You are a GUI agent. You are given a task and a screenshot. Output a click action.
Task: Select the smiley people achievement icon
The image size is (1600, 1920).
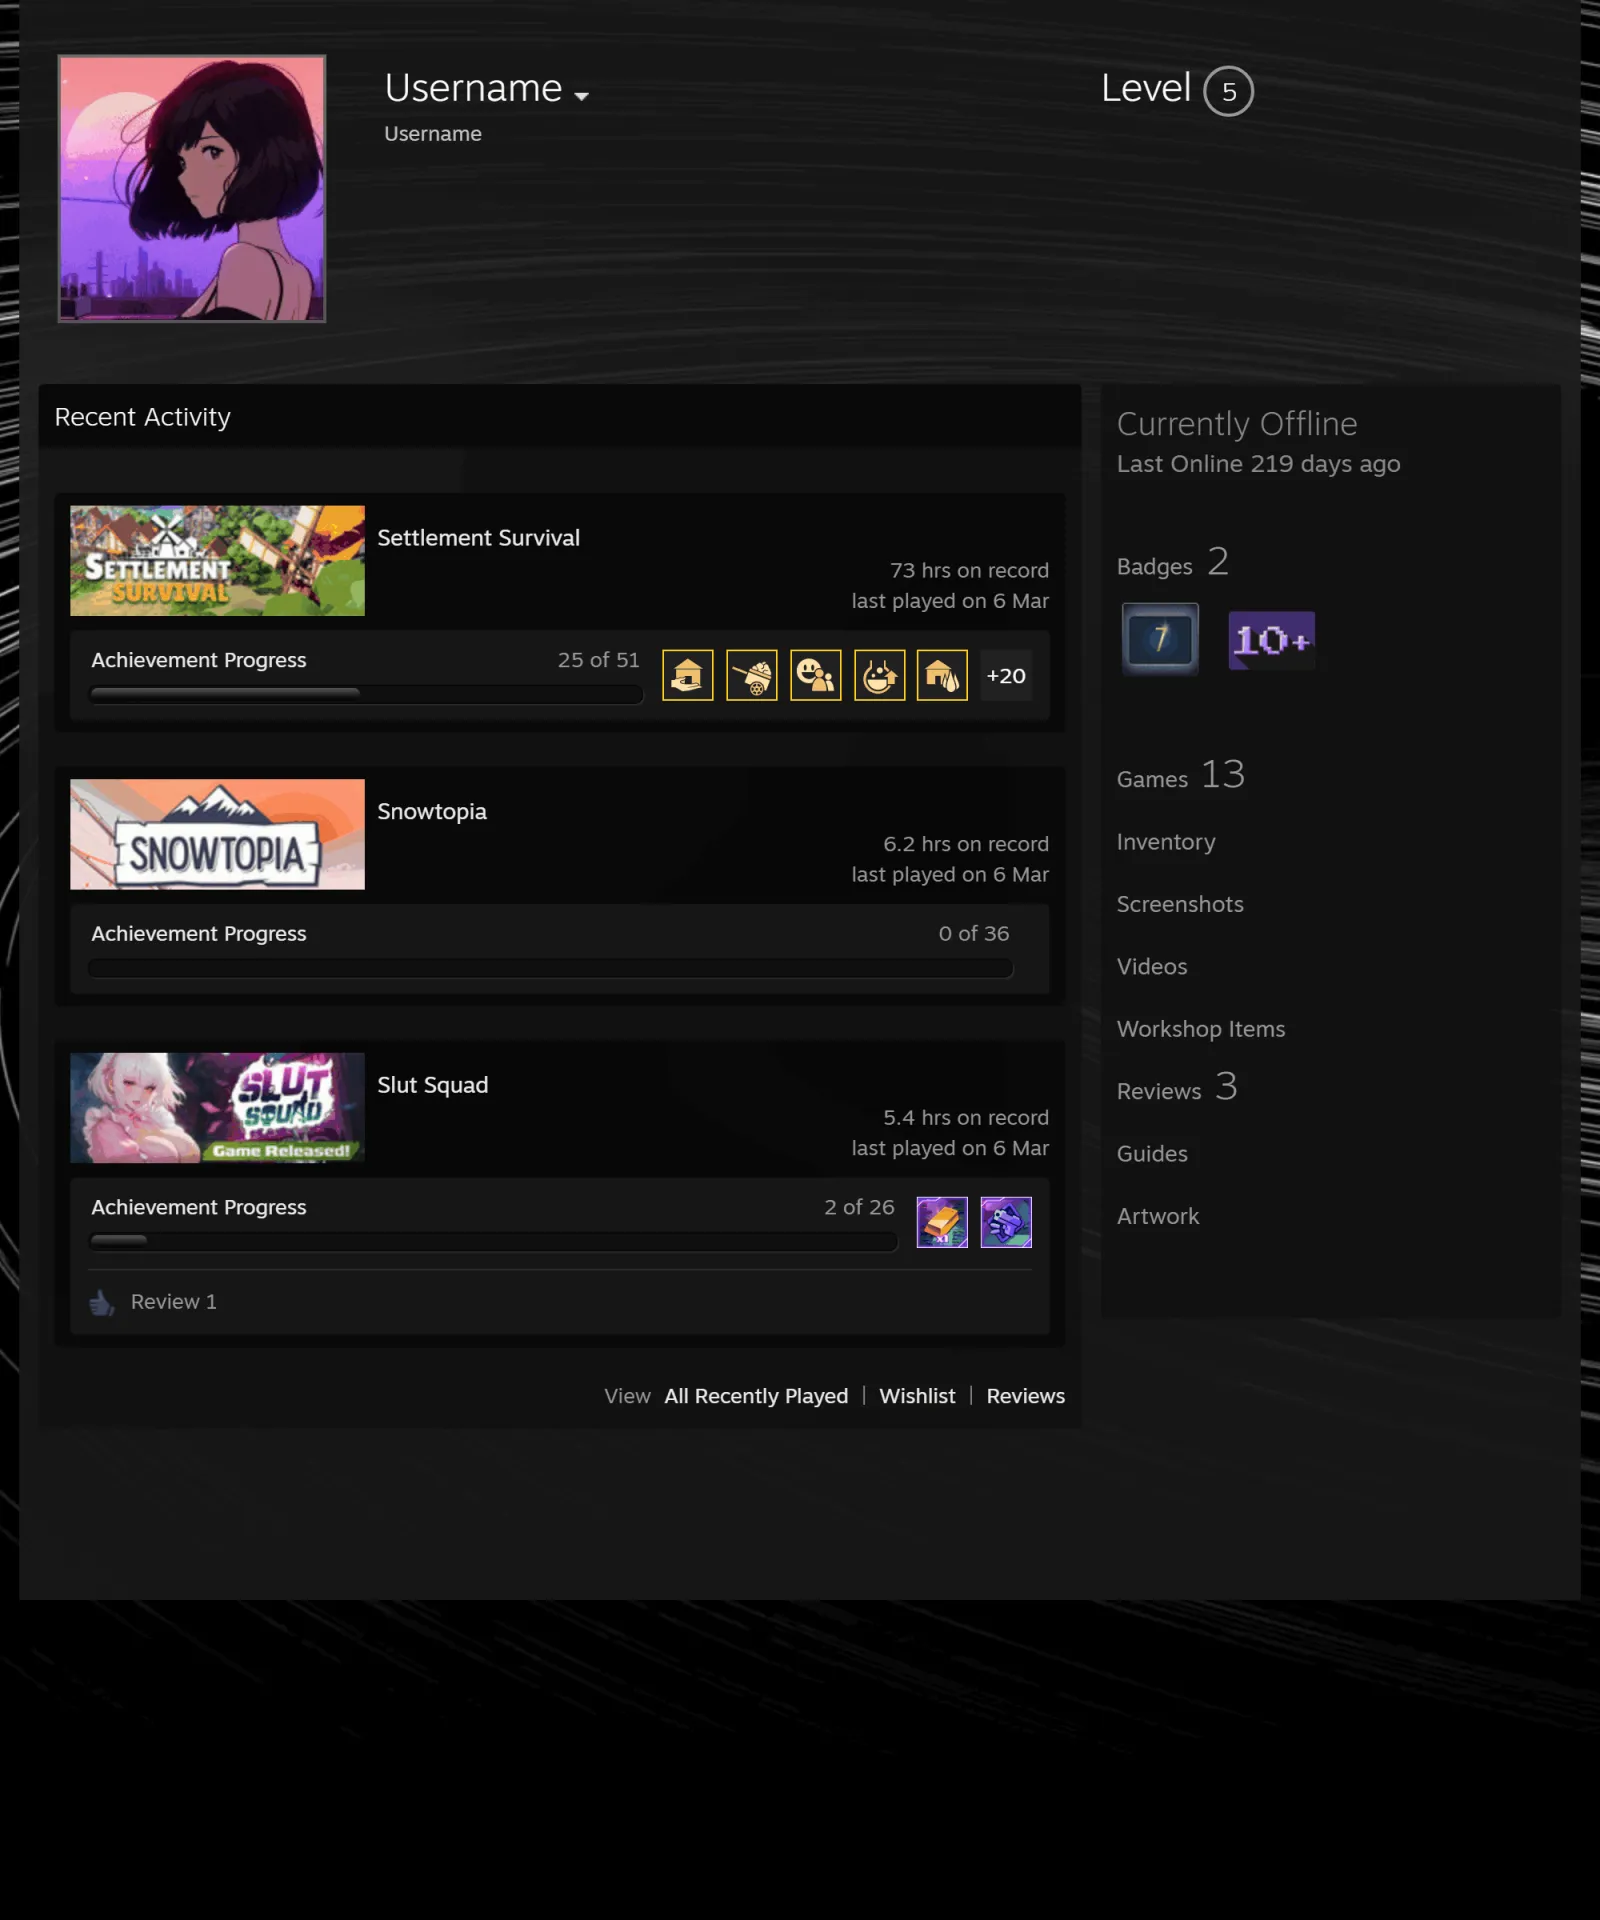tap(816, 675)
